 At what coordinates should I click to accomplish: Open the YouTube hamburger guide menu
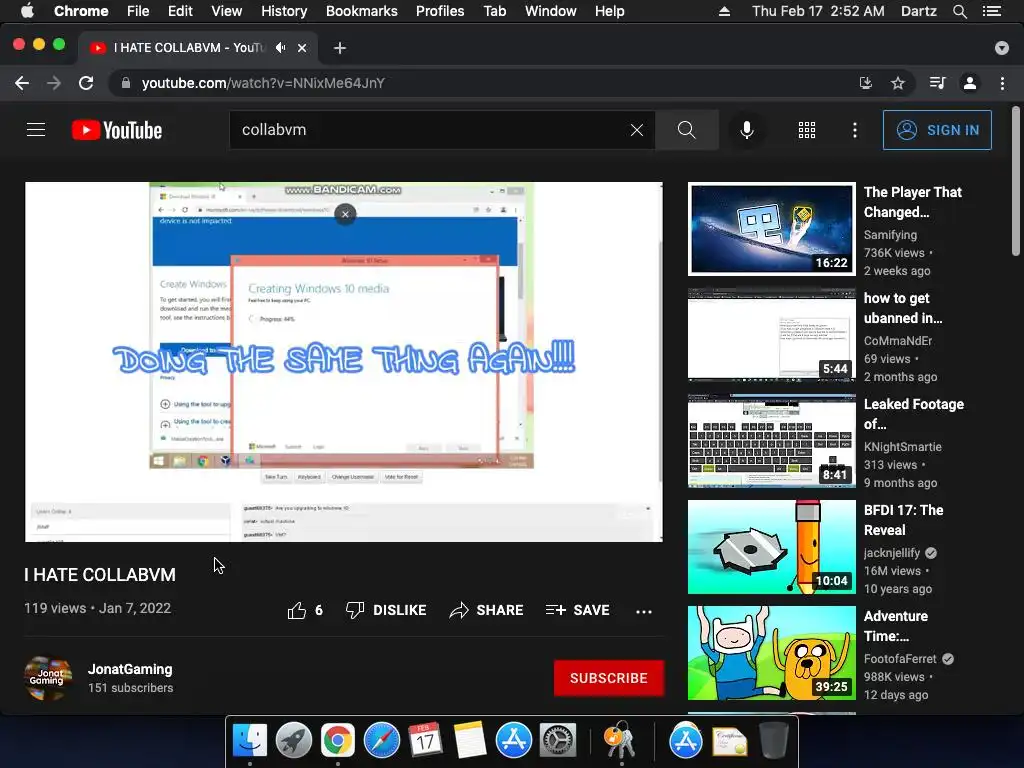coord(36,130)
